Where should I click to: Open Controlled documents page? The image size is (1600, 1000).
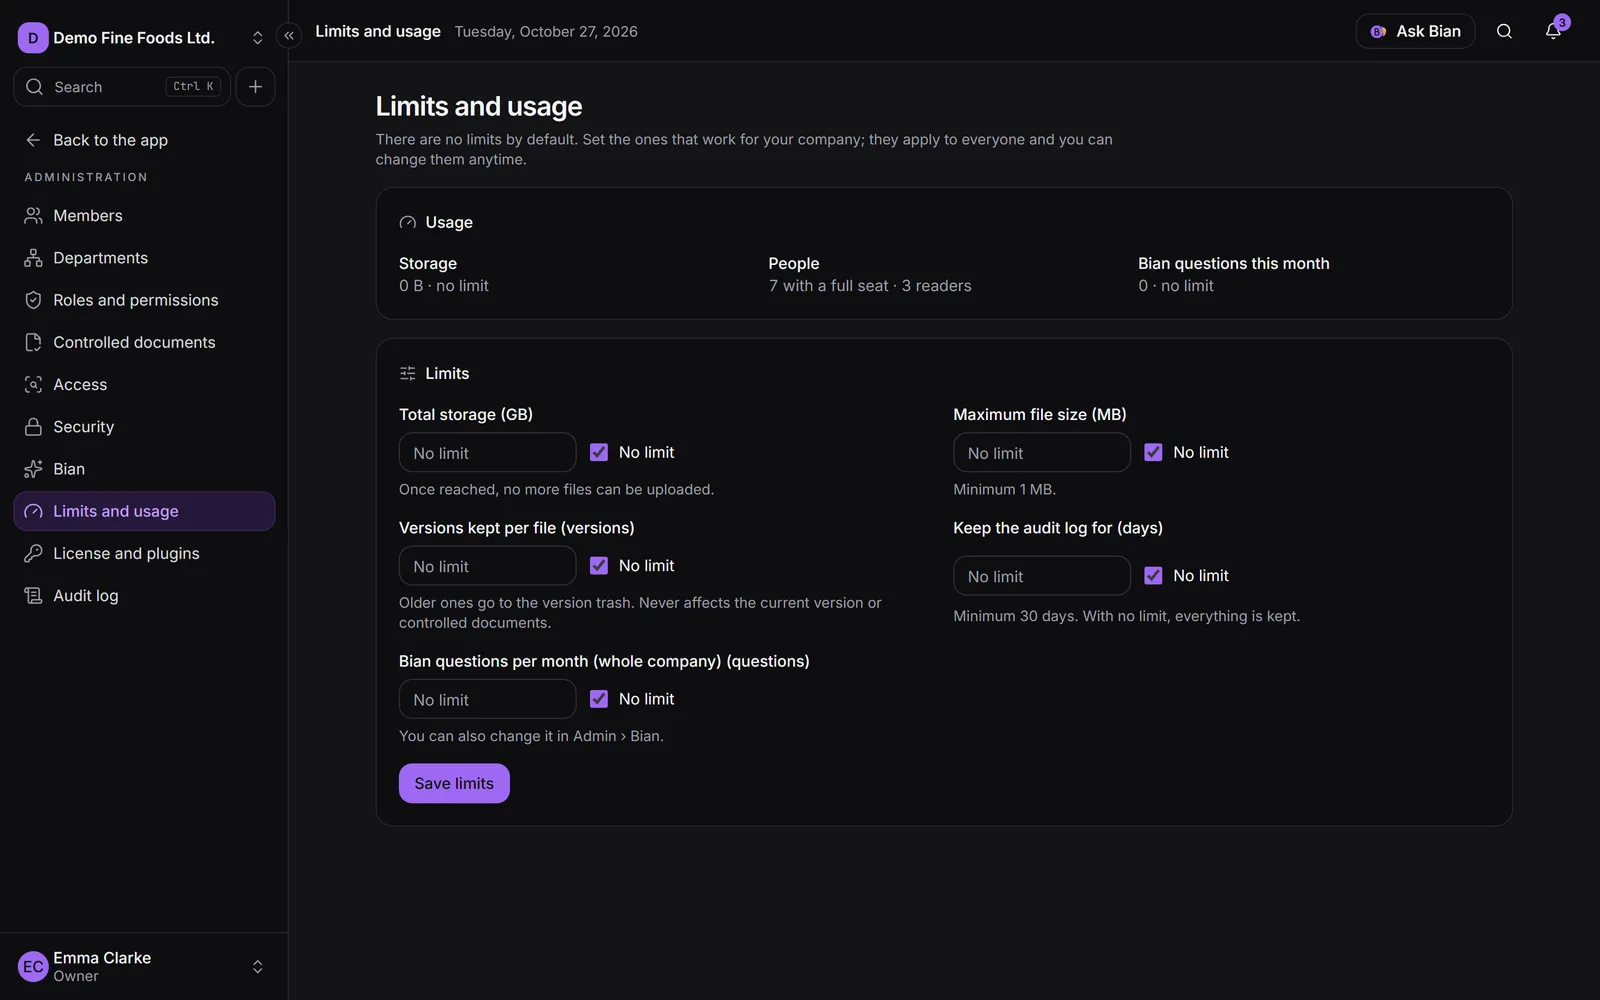pos(144,342)
